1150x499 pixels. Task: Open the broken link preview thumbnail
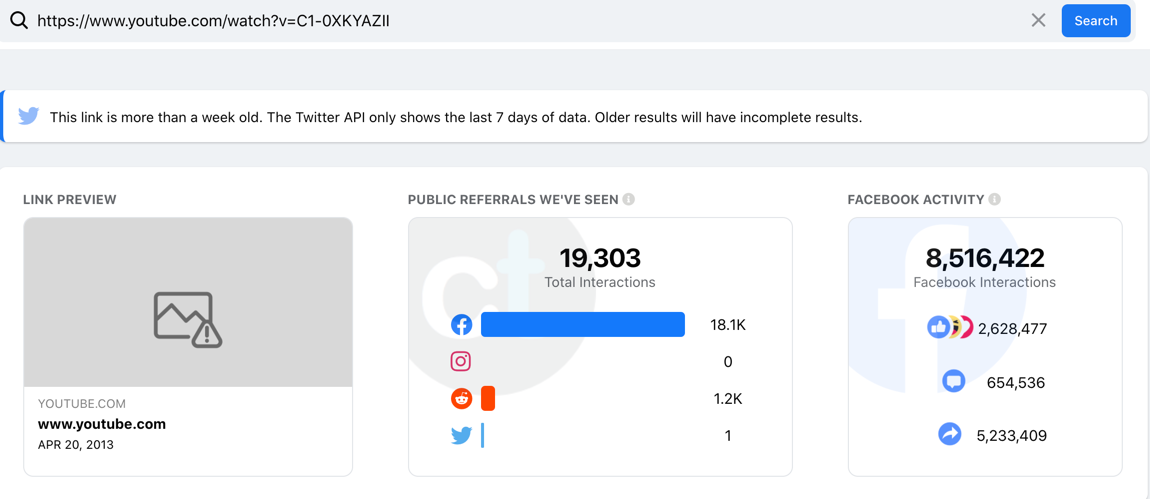point(188,303)
